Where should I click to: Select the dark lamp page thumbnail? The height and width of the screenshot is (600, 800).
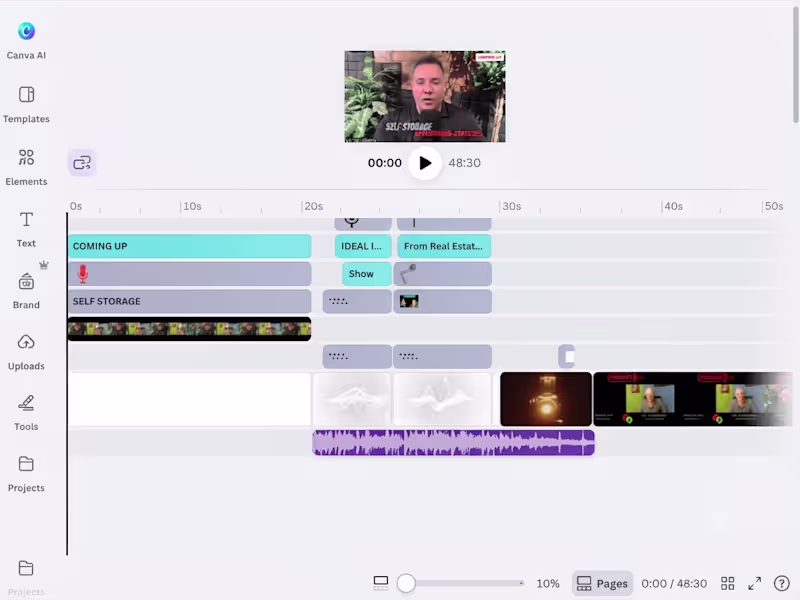(x=546, y=399)
